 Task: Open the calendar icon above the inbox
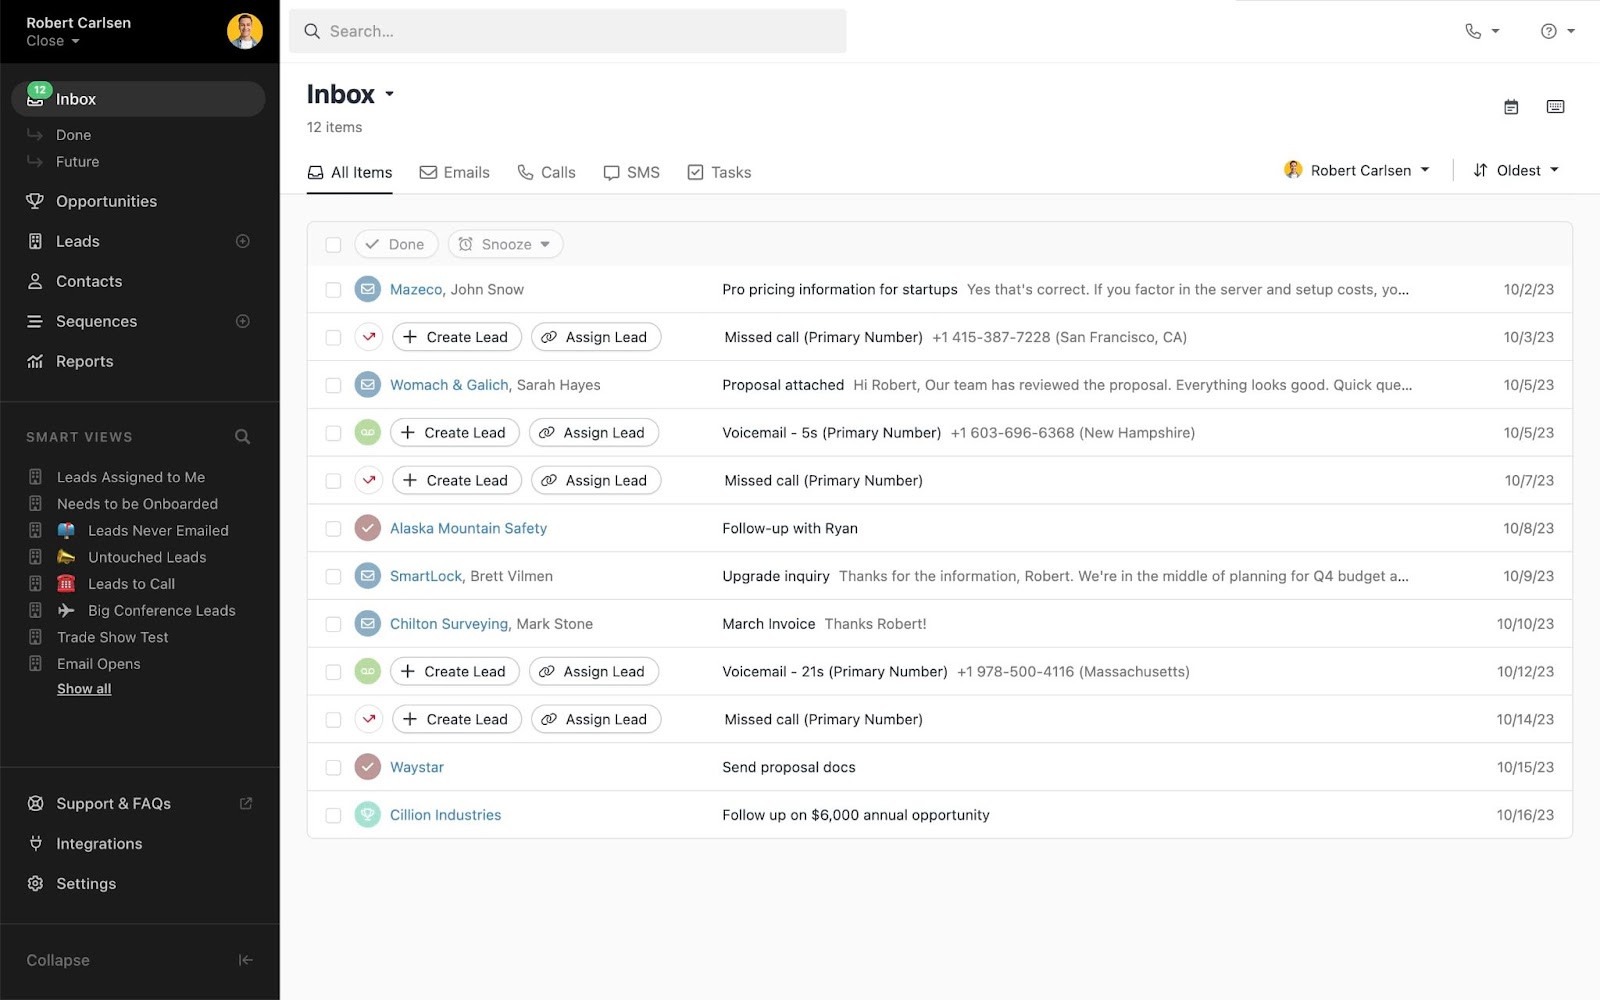(1511, 106)
